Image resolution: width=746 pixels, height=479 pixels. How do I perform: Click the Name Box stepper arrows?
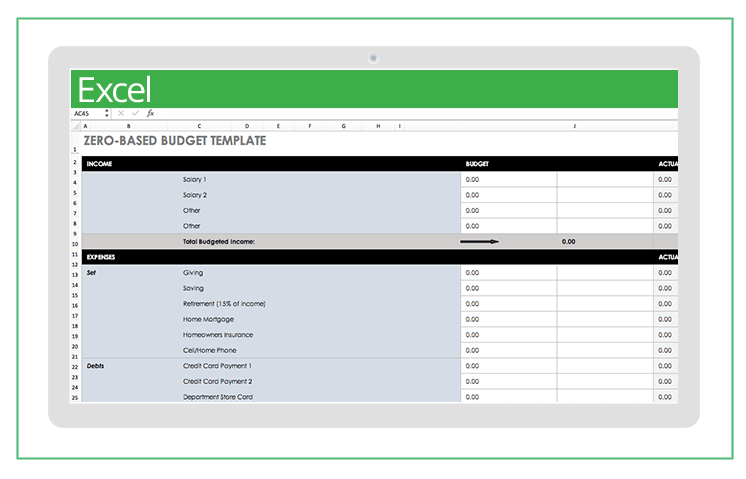click(109, 114)
